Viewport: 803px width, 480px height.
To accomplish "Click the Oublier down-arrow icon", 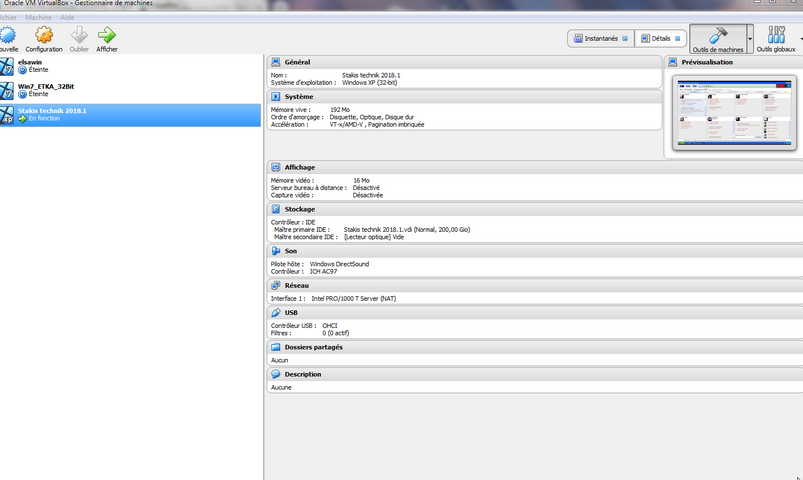I will 79,35.
